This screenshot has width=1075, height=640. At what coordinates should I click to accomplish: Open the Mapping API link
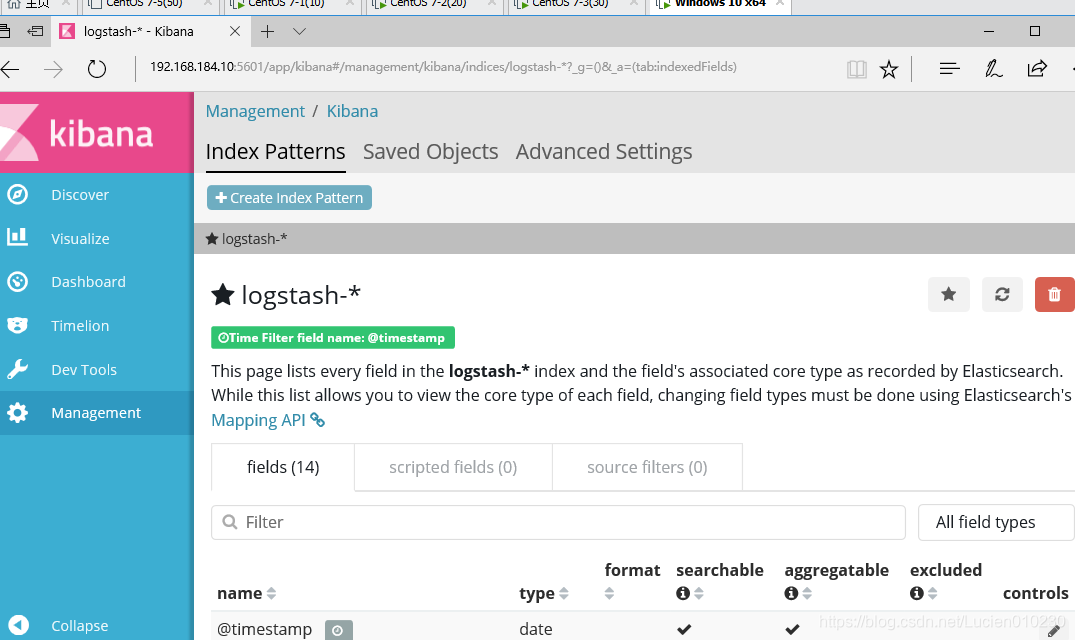267,420
